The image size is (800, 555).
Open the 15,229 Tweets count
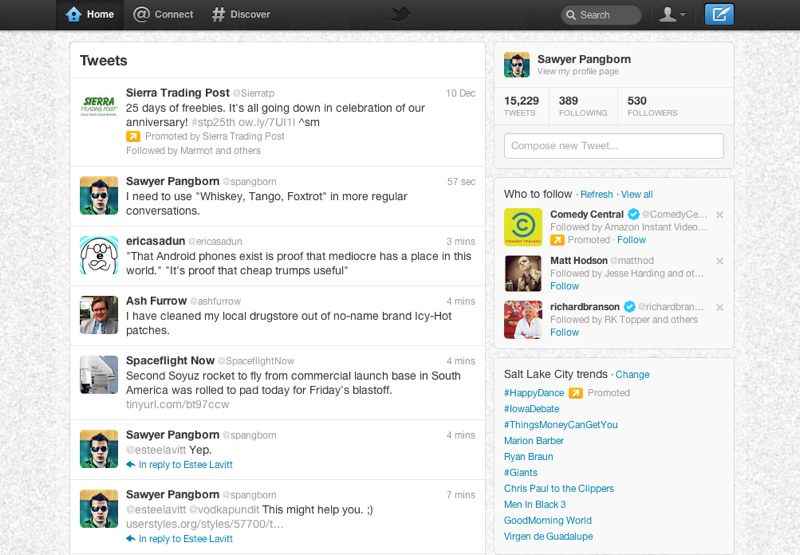521,106
